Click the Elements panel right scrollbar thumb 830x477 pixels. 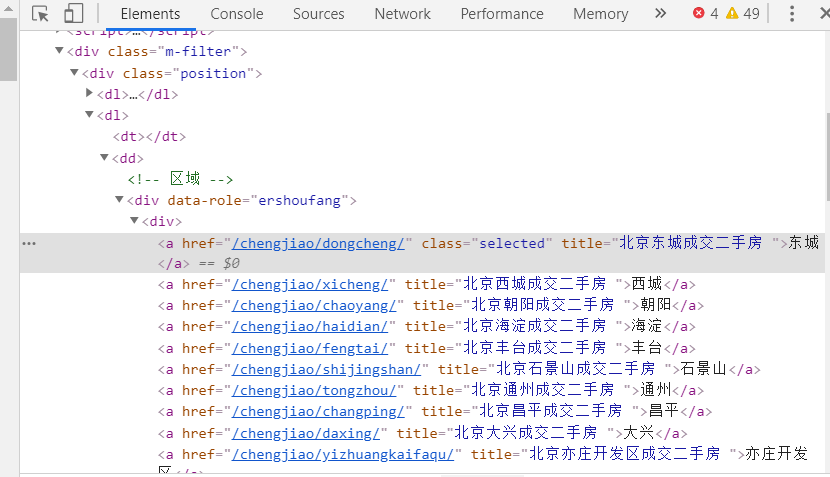coord(827,157)
